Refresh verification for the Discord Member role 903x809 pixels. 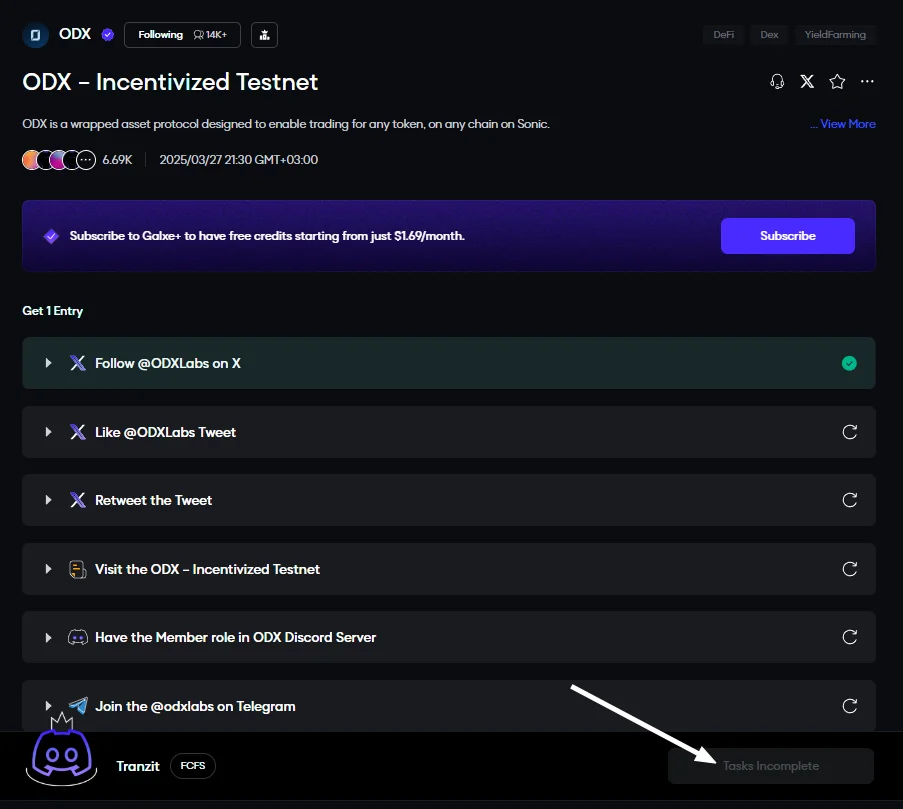[849, 637]
